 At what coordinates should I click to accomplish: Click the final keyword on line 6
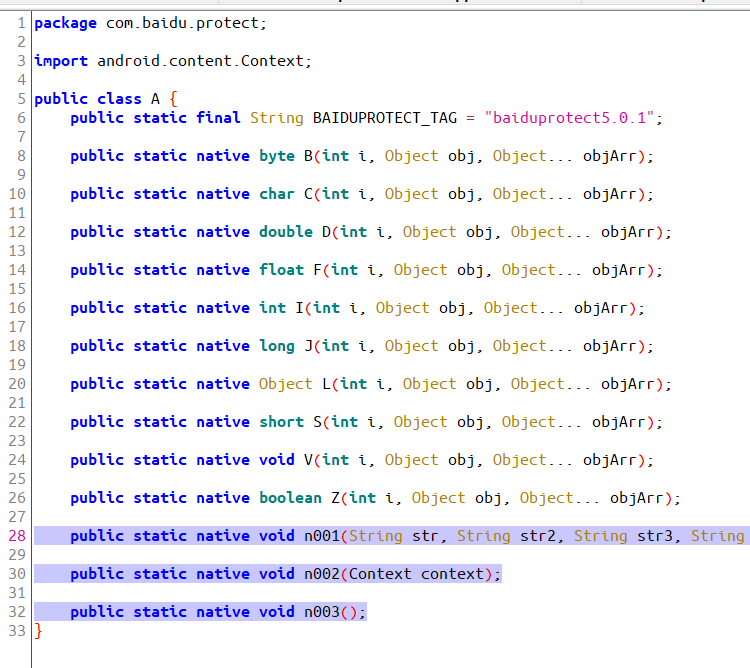(x=218, y=118)
